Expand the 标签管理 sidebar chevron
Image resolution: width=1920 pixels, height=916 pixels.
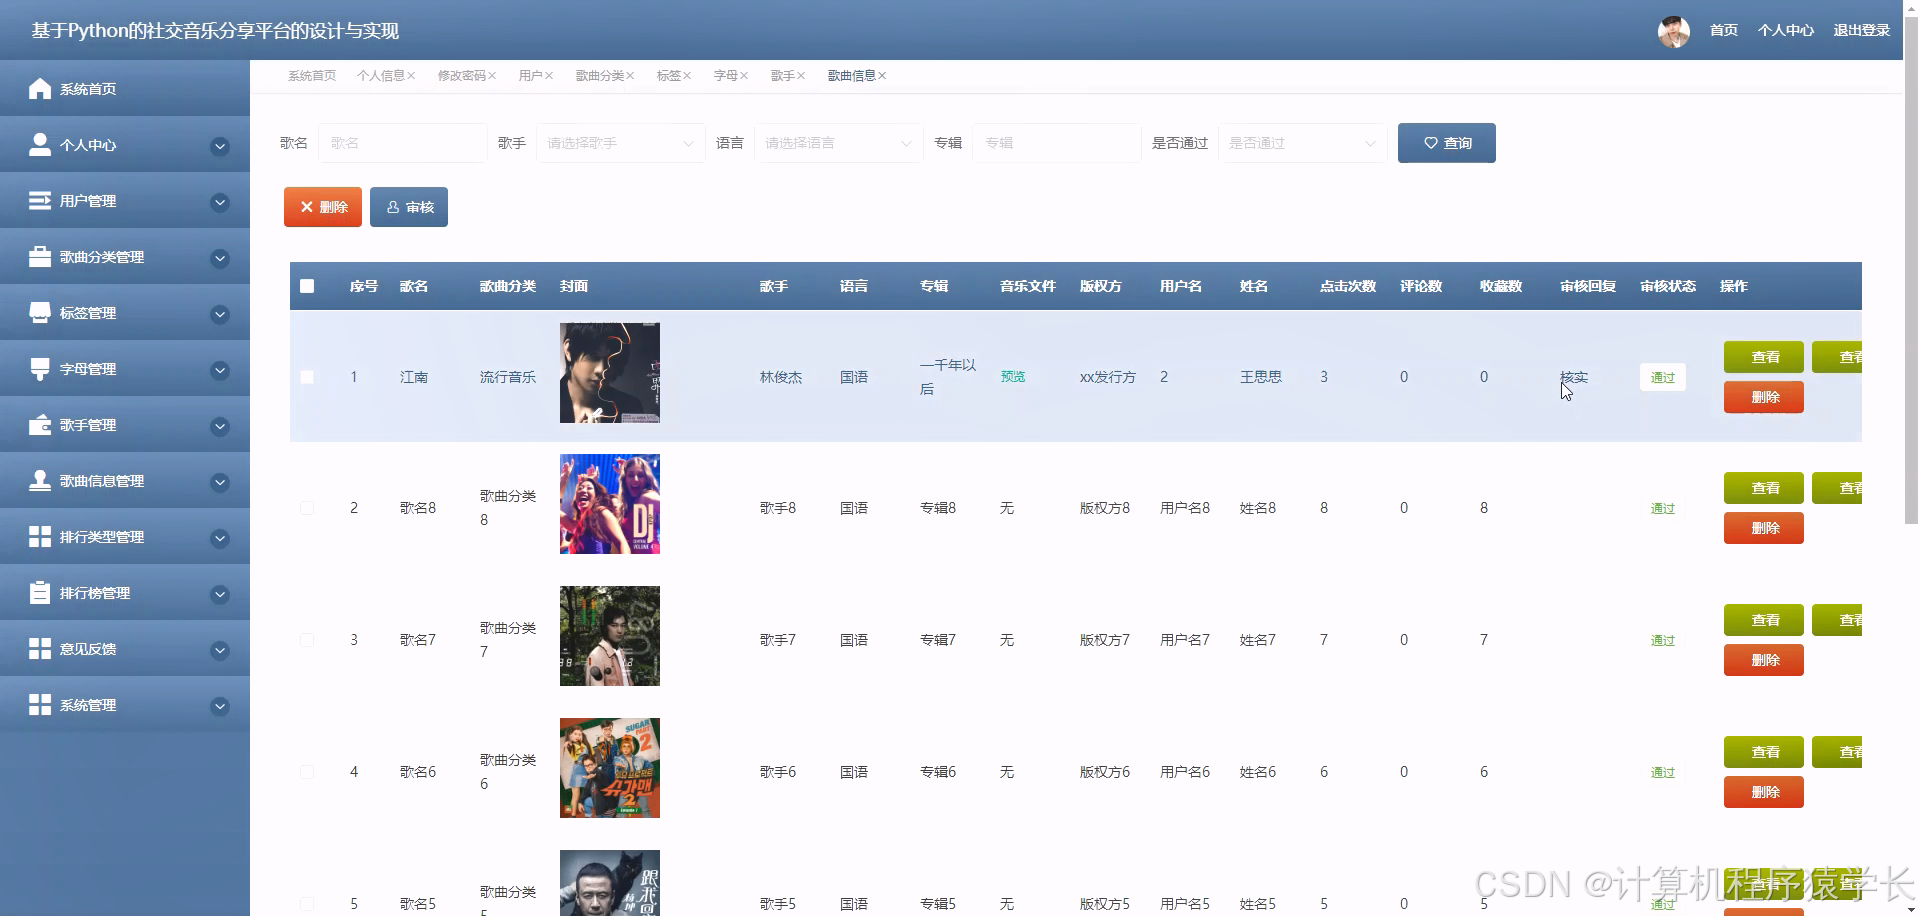(x=220, y=315)
